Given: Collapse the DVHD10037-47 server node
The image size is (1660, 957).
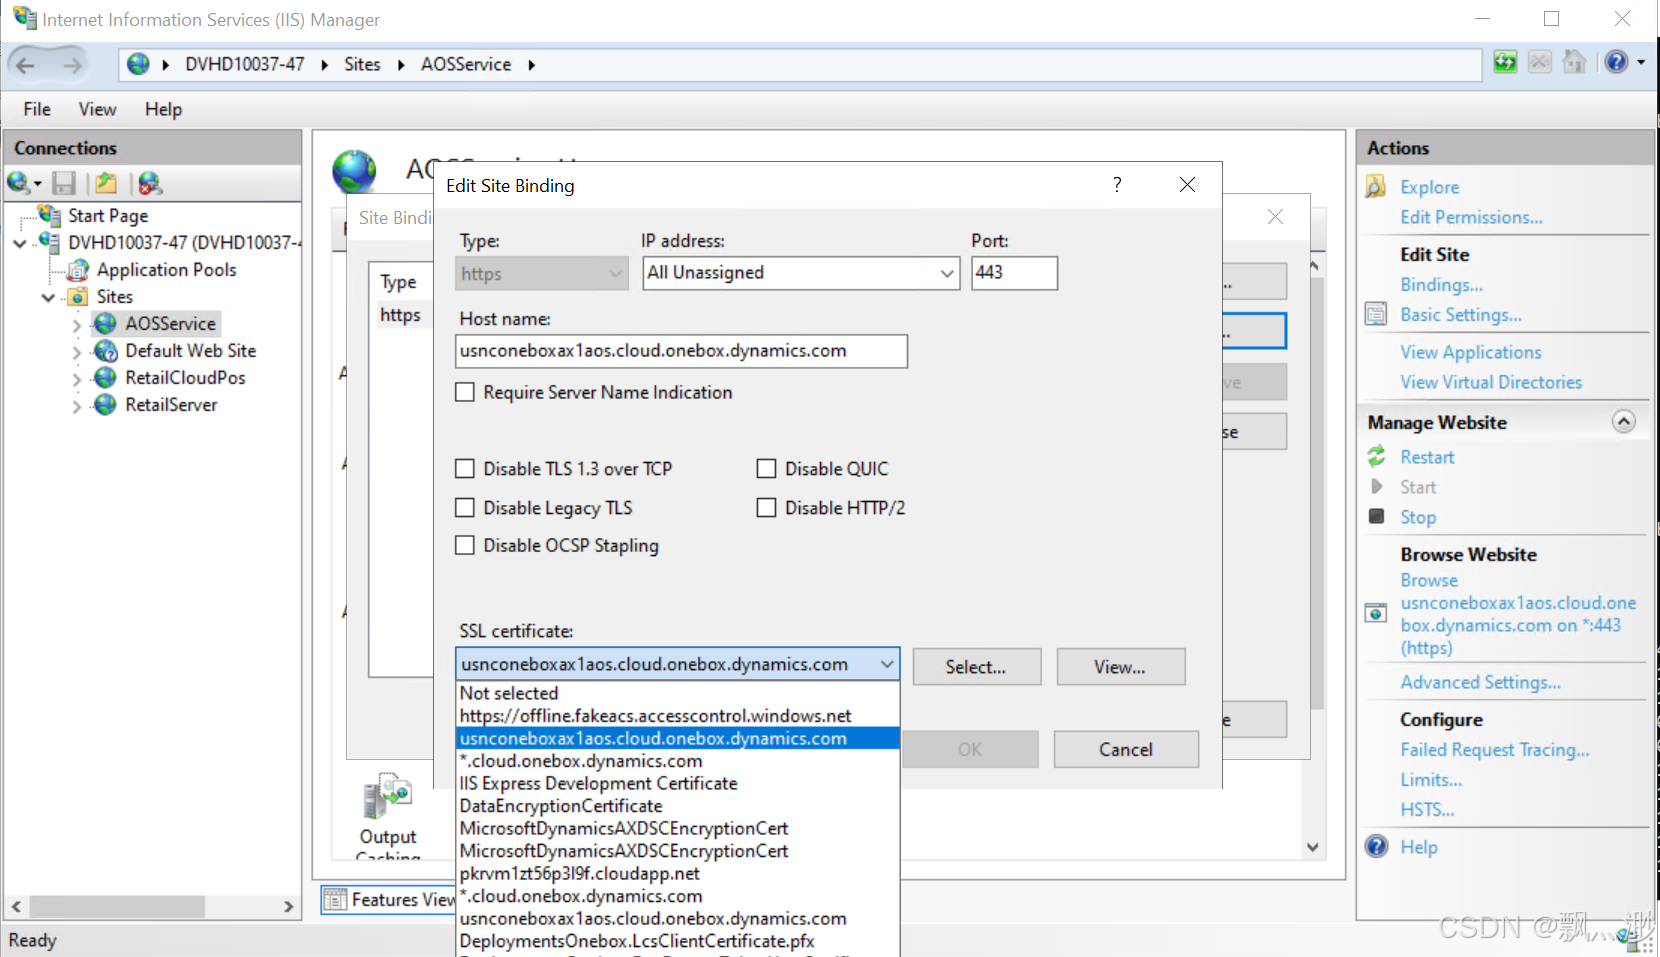Looking at the screenshot, I should point(20,243).
